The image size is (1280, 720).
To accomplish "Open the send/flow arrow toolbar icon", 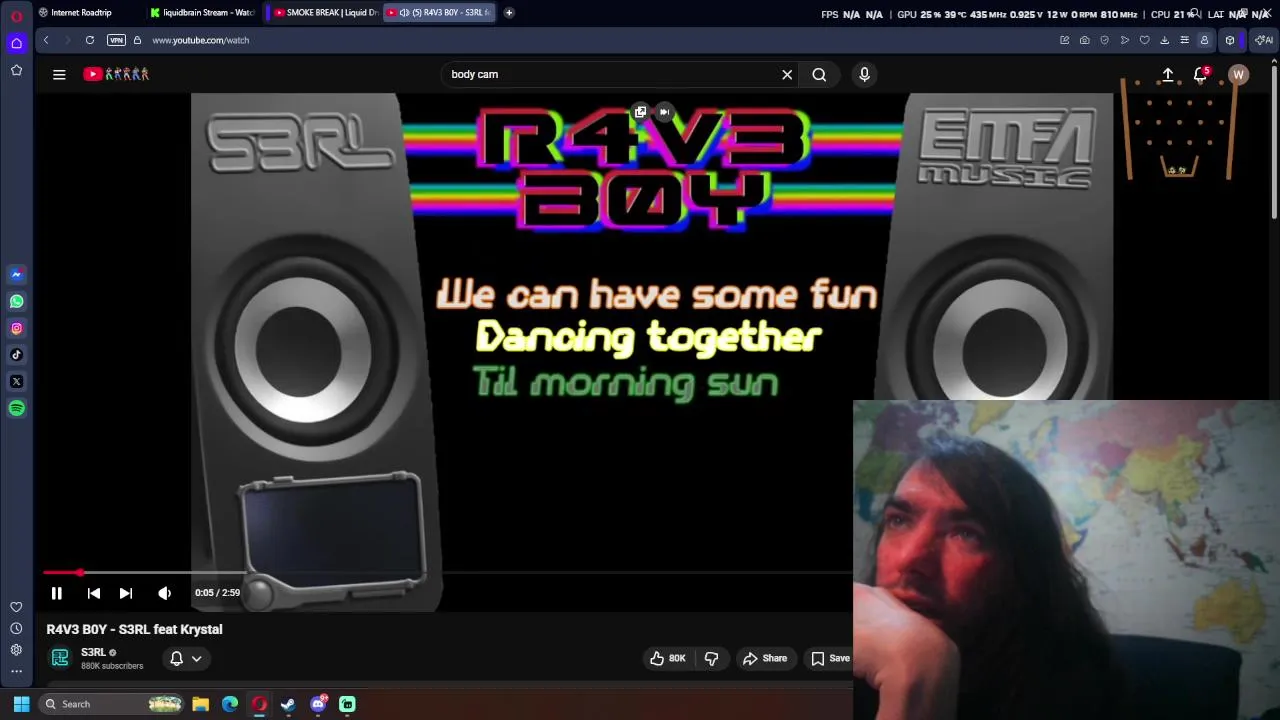I will (1124, 40).
